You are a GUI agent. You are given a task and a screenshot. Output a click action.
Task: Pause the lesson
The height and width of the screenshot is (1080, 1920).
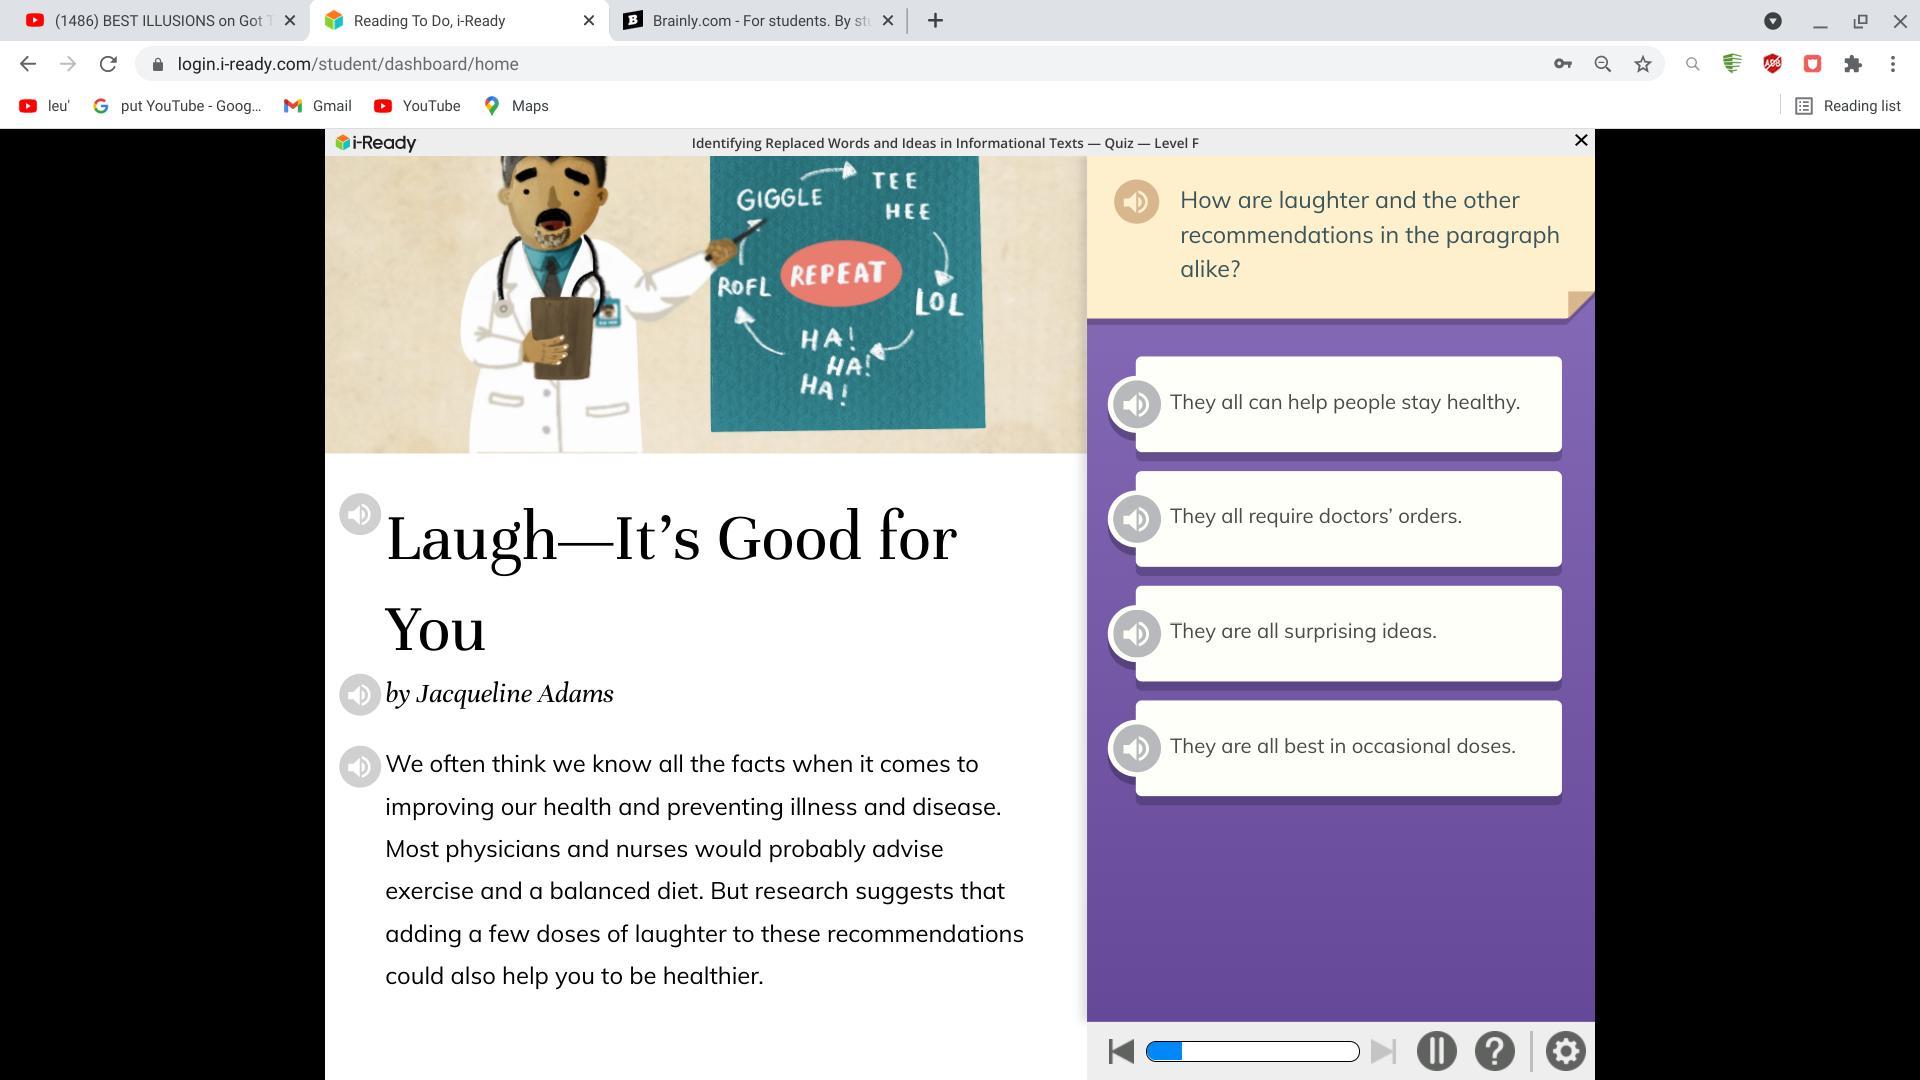click(1436, 1051)
